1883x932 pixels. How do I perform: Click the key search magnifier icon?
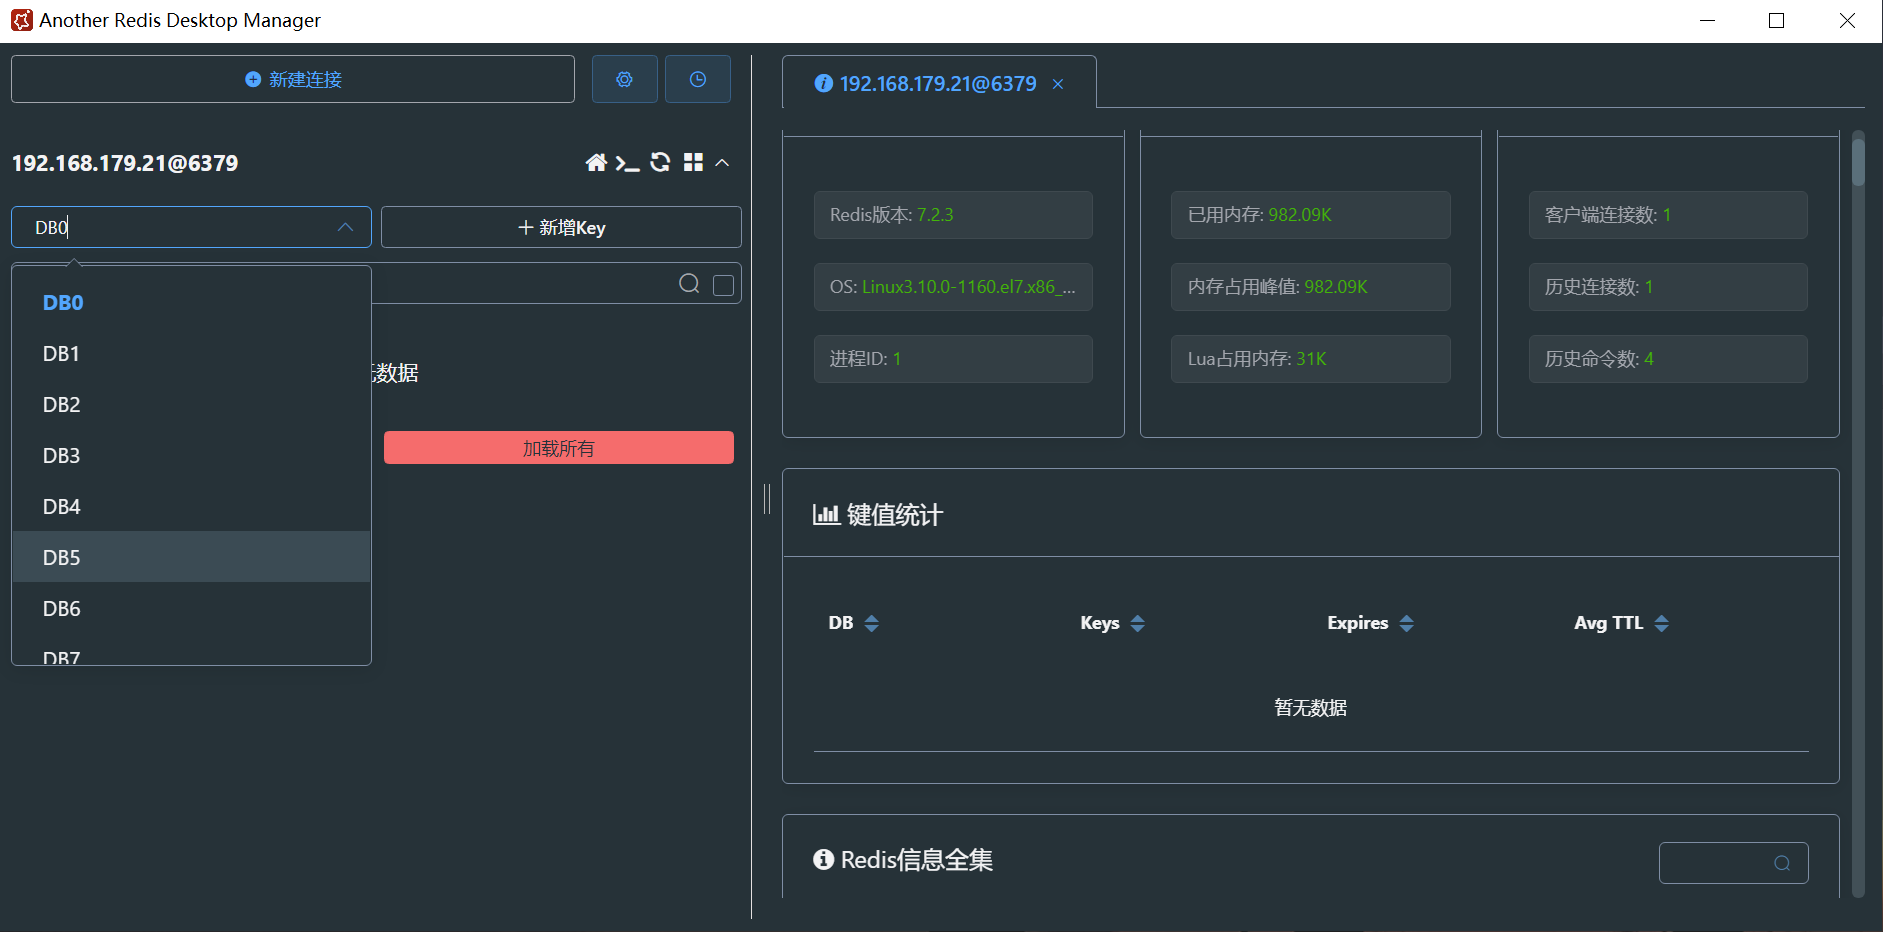(x=689, y=284)
